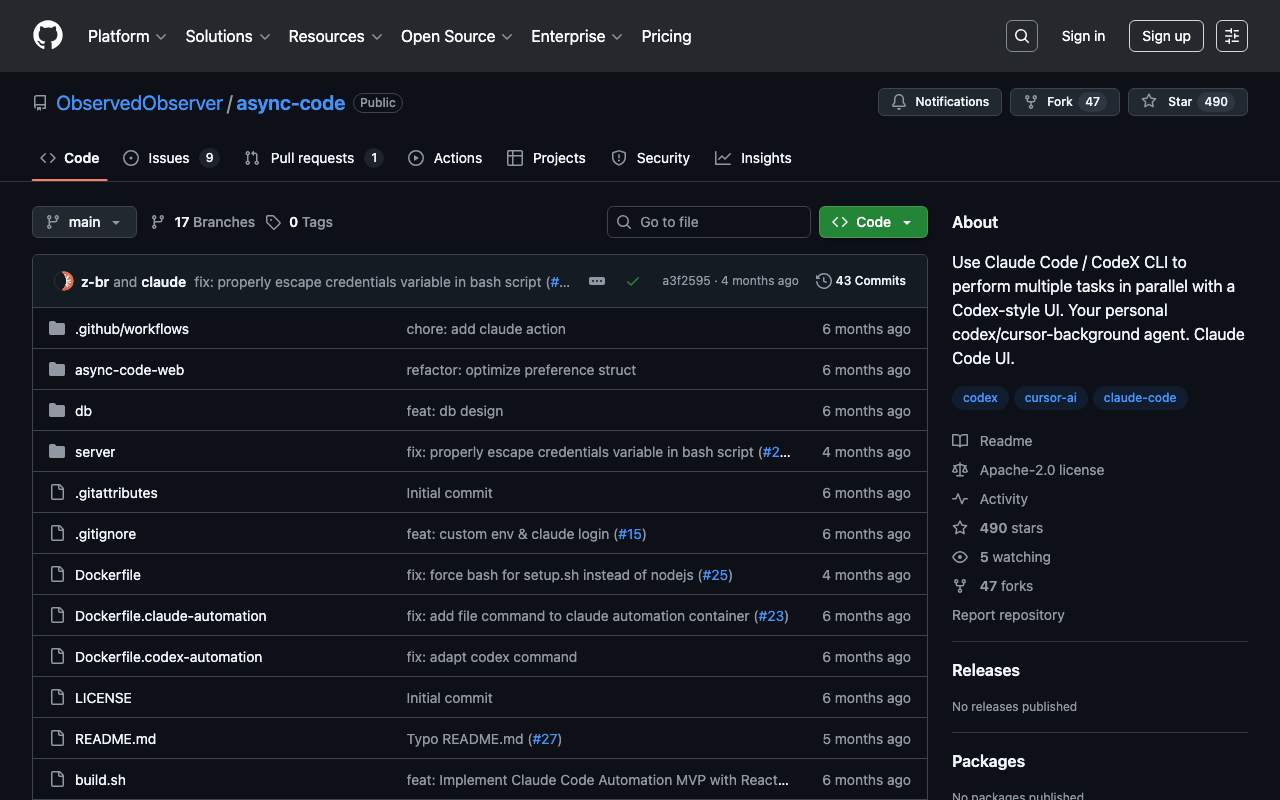
Task: Click the Sign up button
Action: click(x=1166, y=36)
